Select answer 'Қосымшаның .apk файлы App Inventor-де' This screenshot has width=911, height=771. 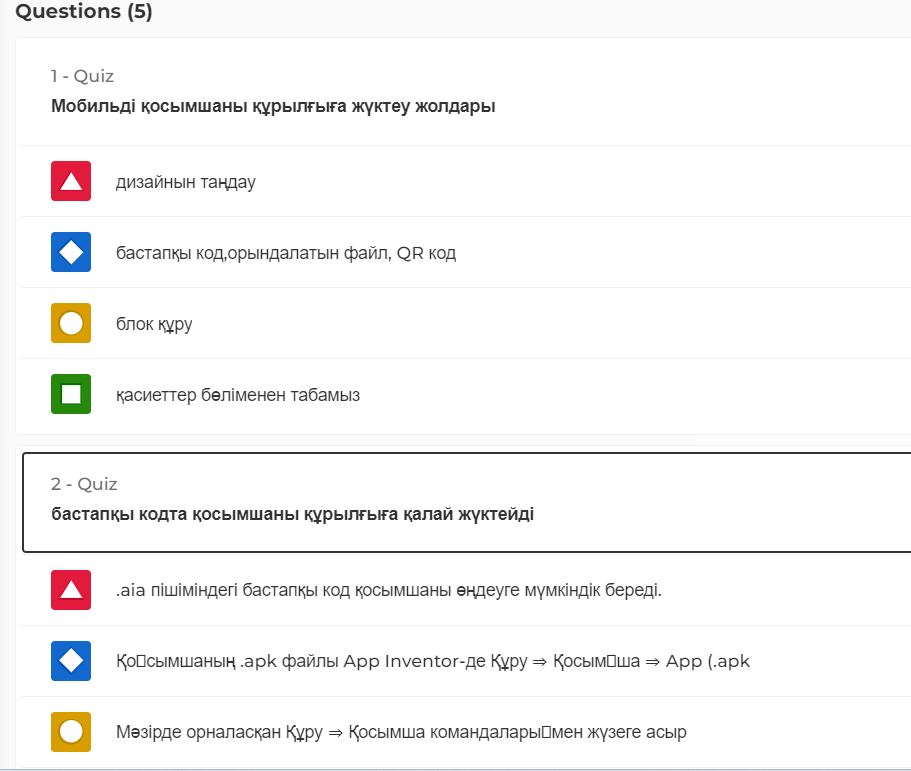point(432,661)
